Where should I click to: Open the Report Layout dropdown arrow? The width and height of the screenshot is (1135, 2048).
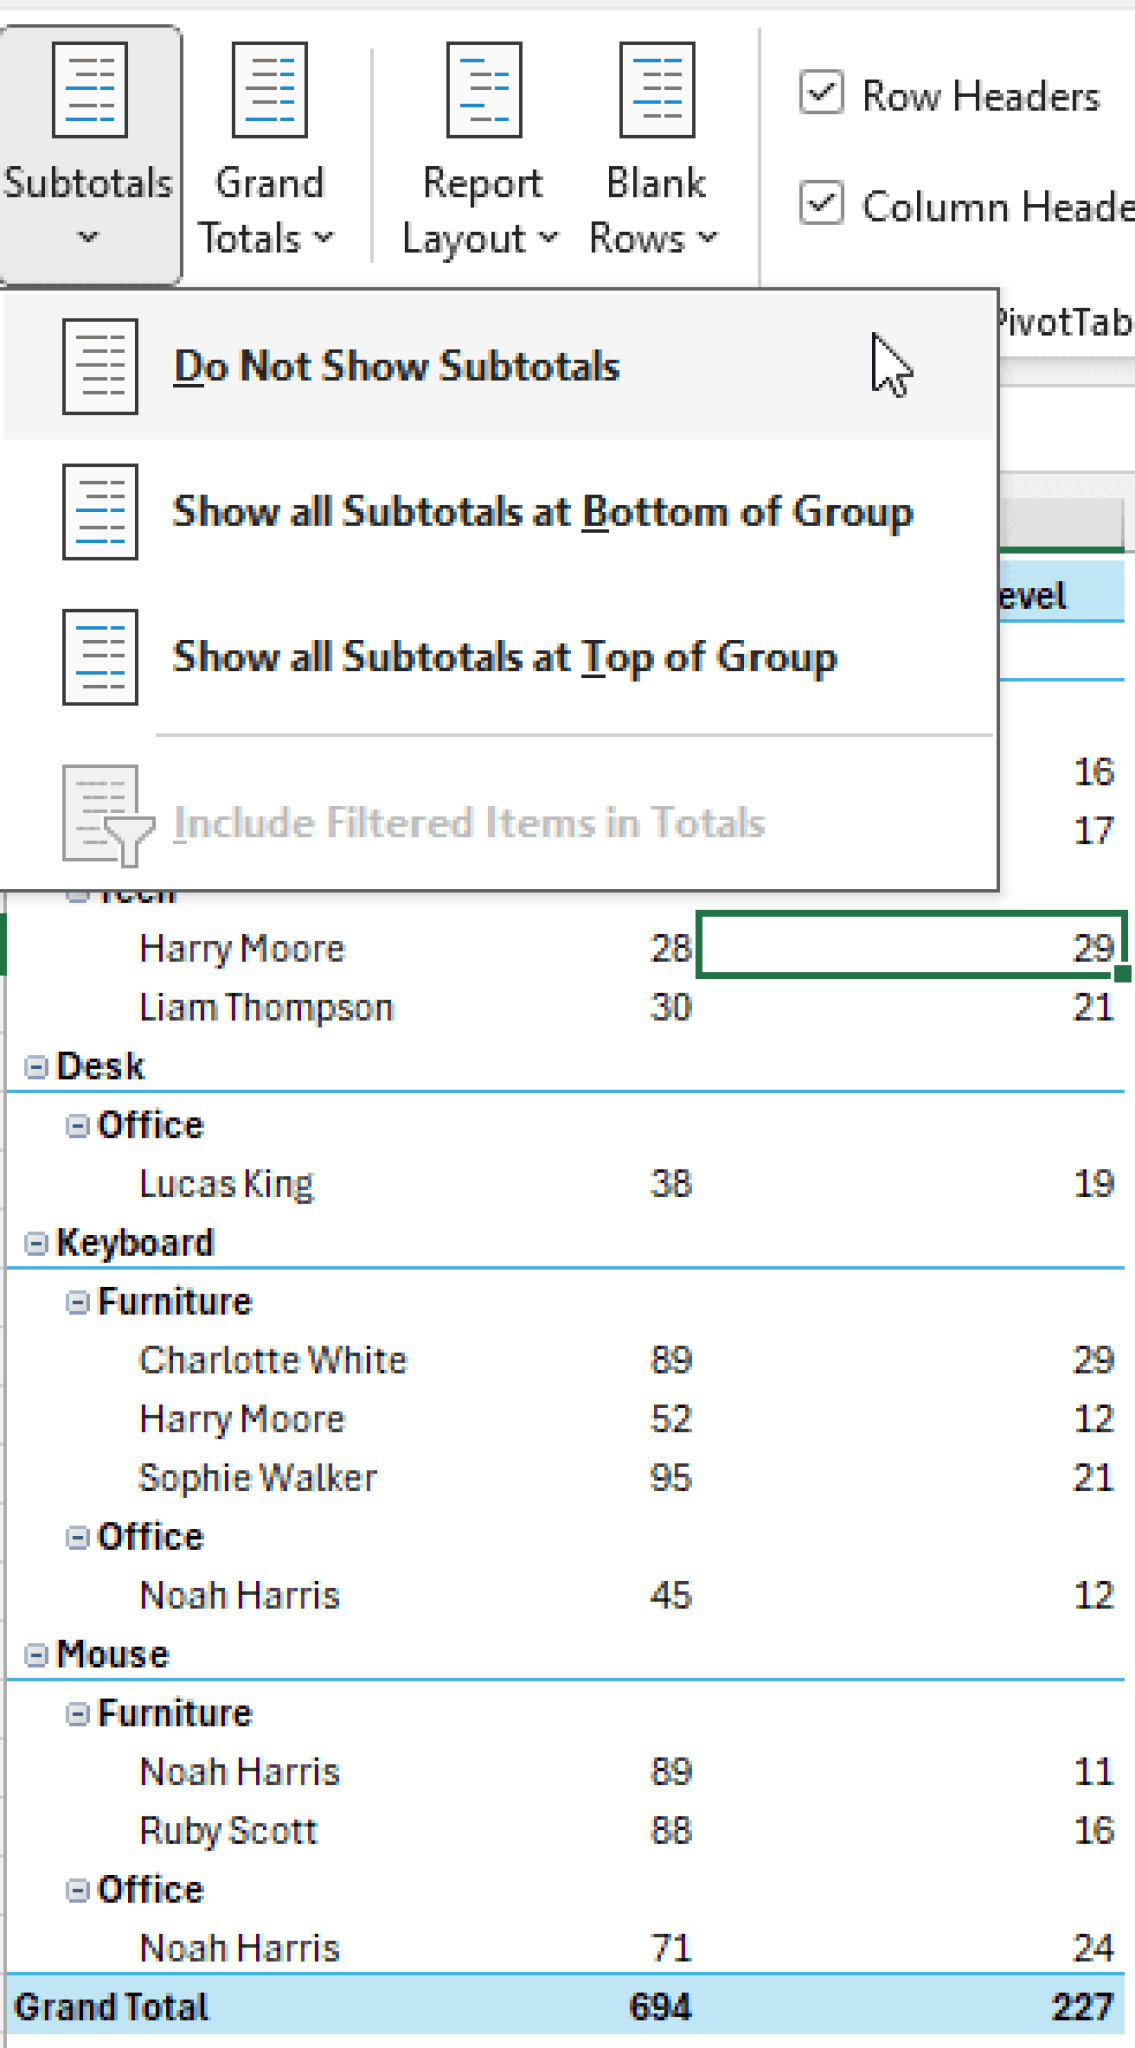click(548, 239)
